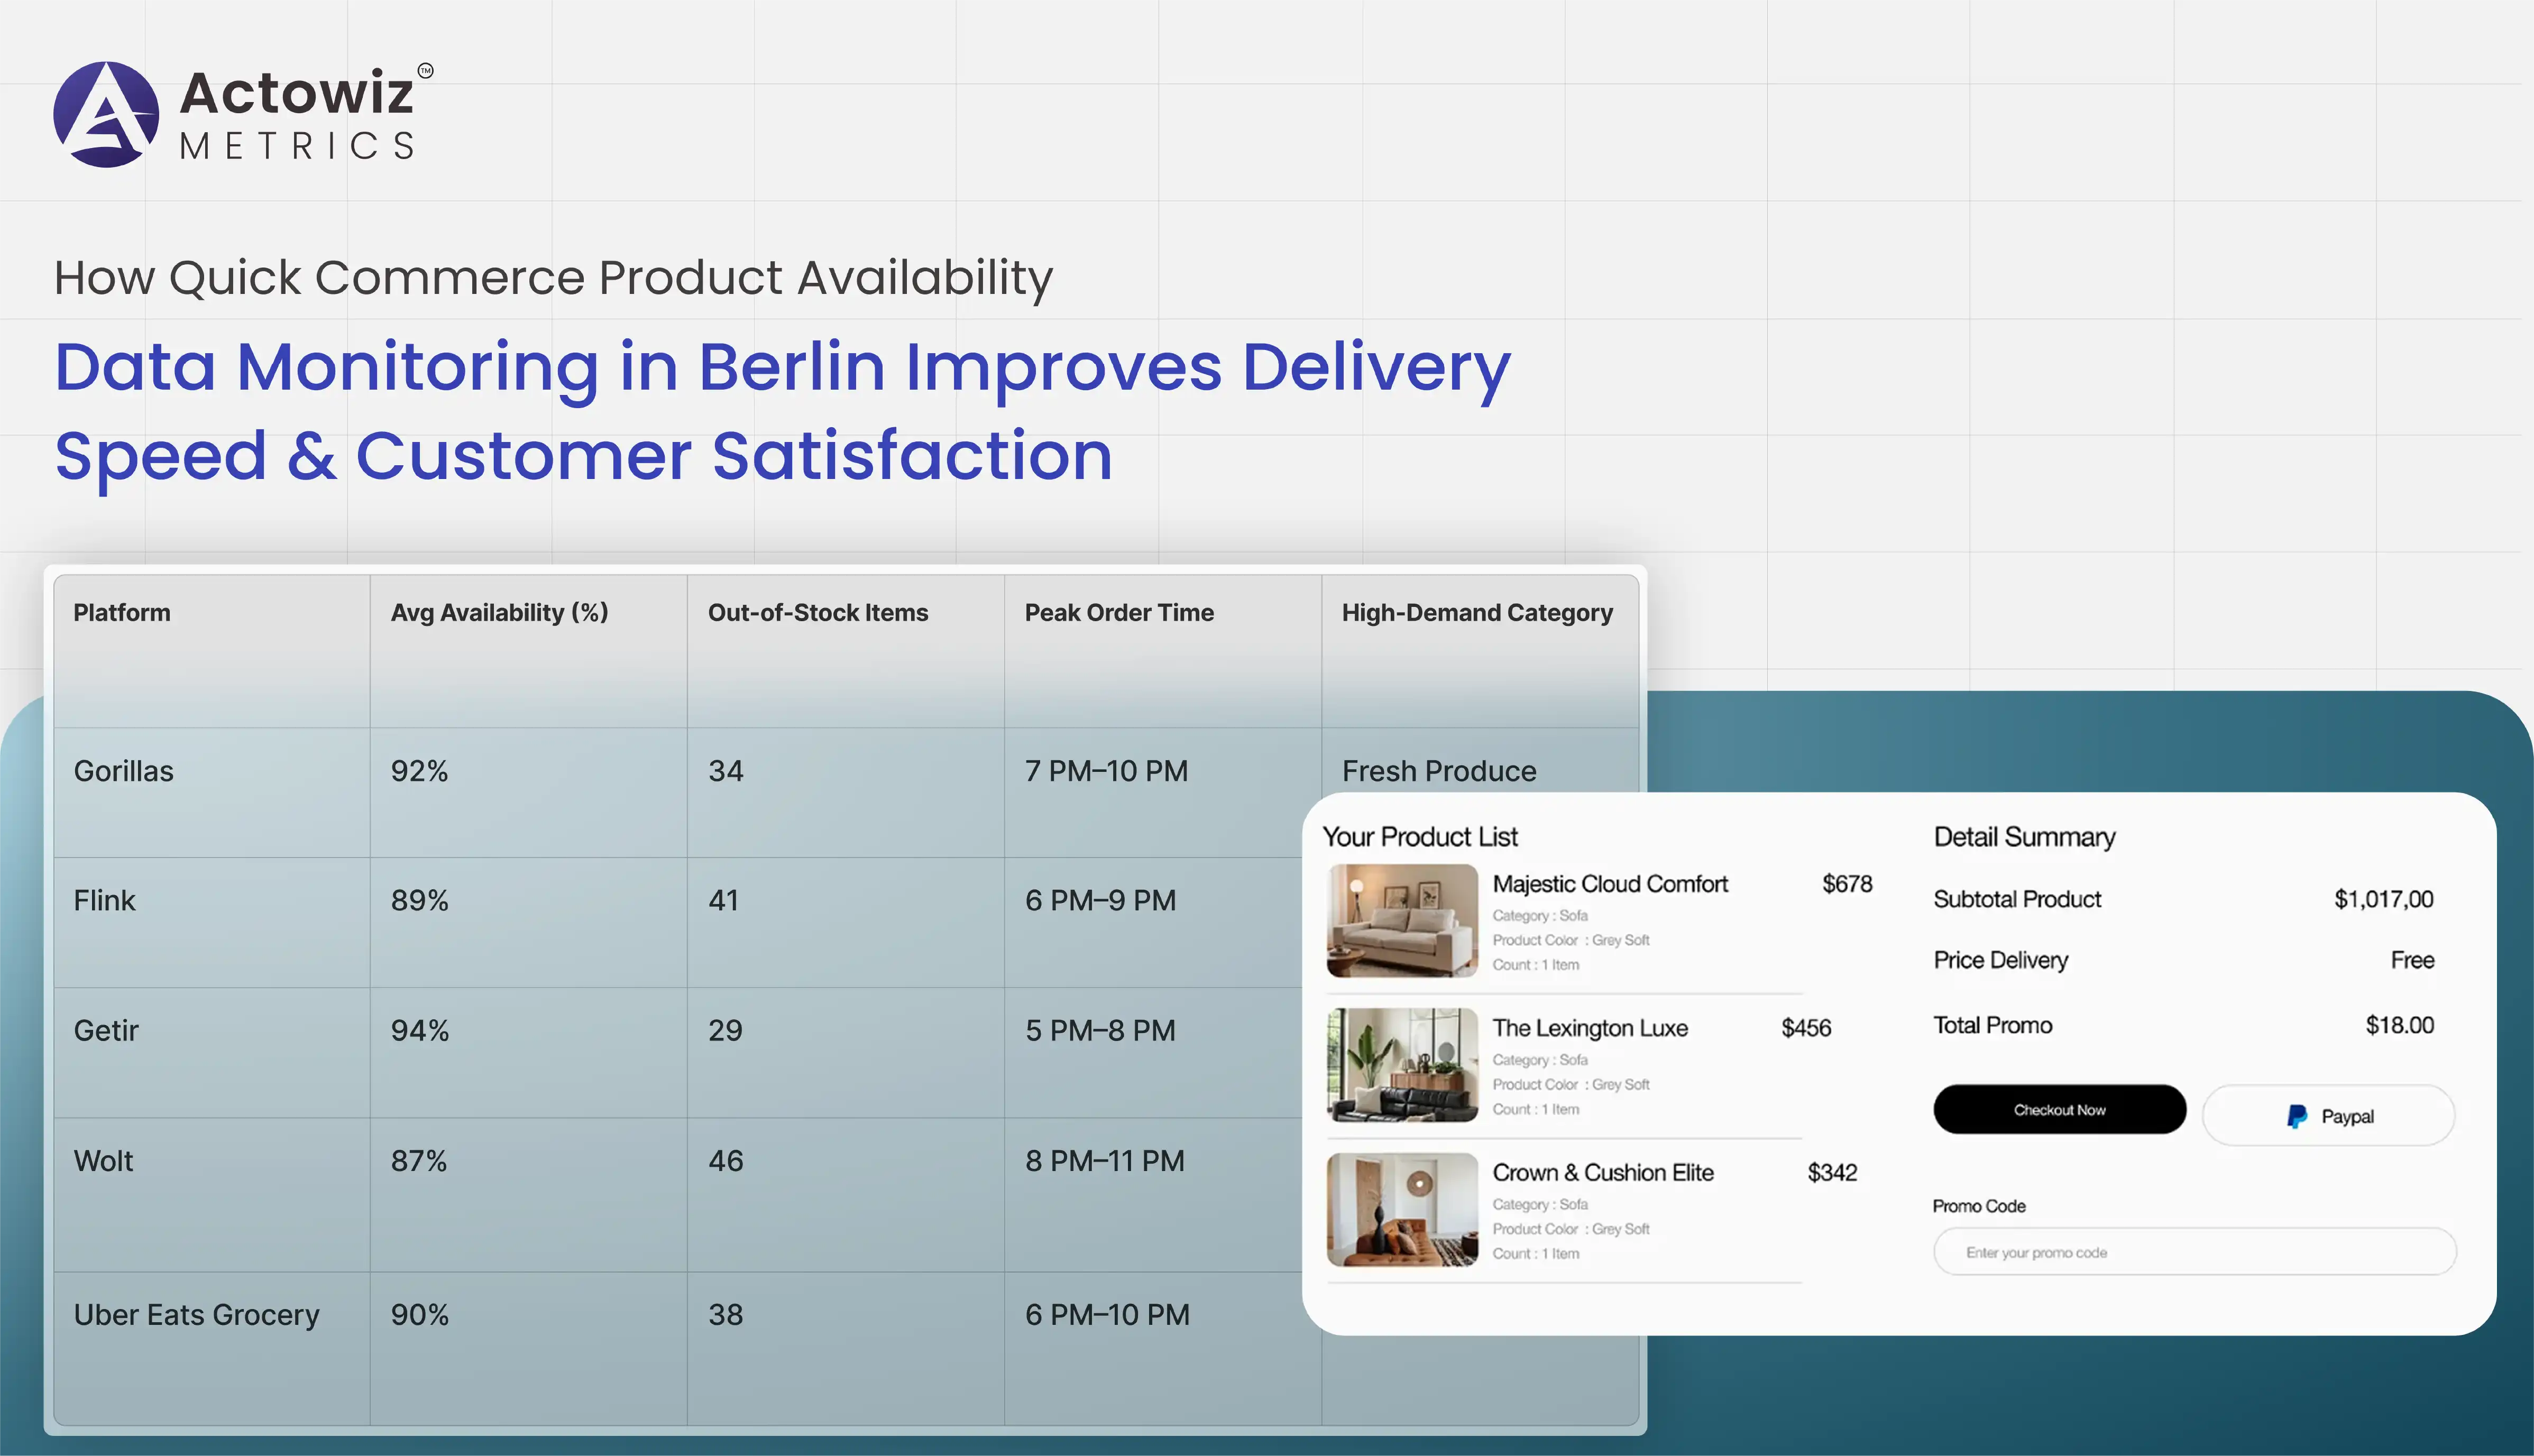Click the Platform column header
Screen dimensions: 2534x1456
pyautogui.click(x=122, y=613)
